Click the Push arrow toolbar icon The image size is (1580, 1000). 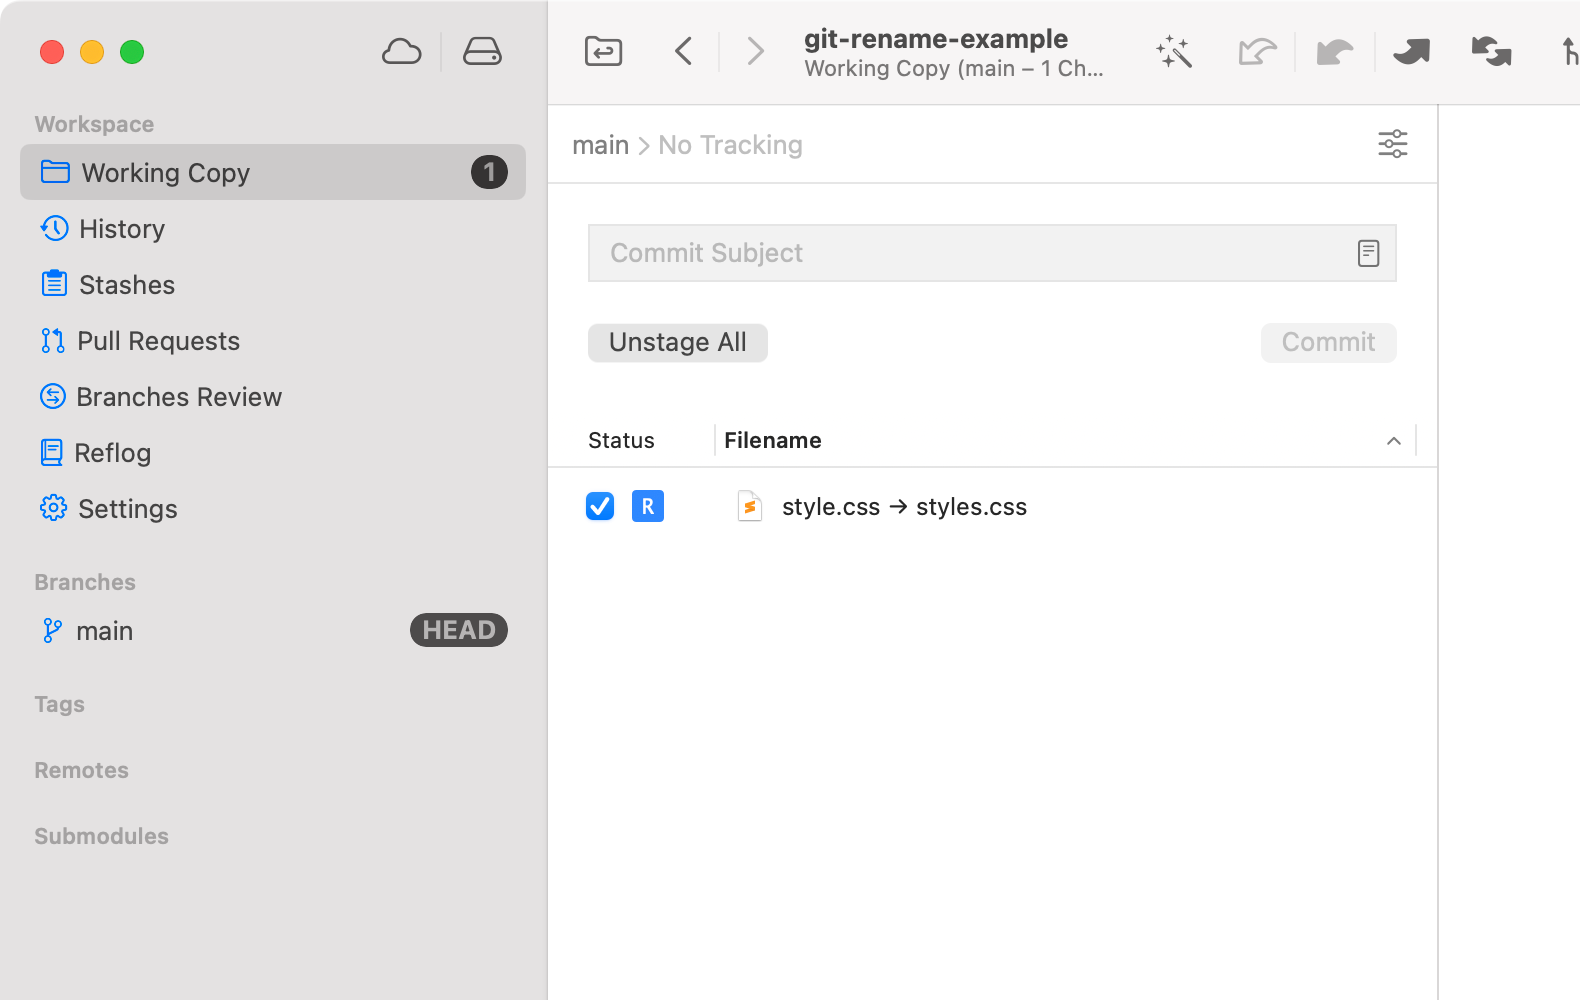coord(1411,52)
